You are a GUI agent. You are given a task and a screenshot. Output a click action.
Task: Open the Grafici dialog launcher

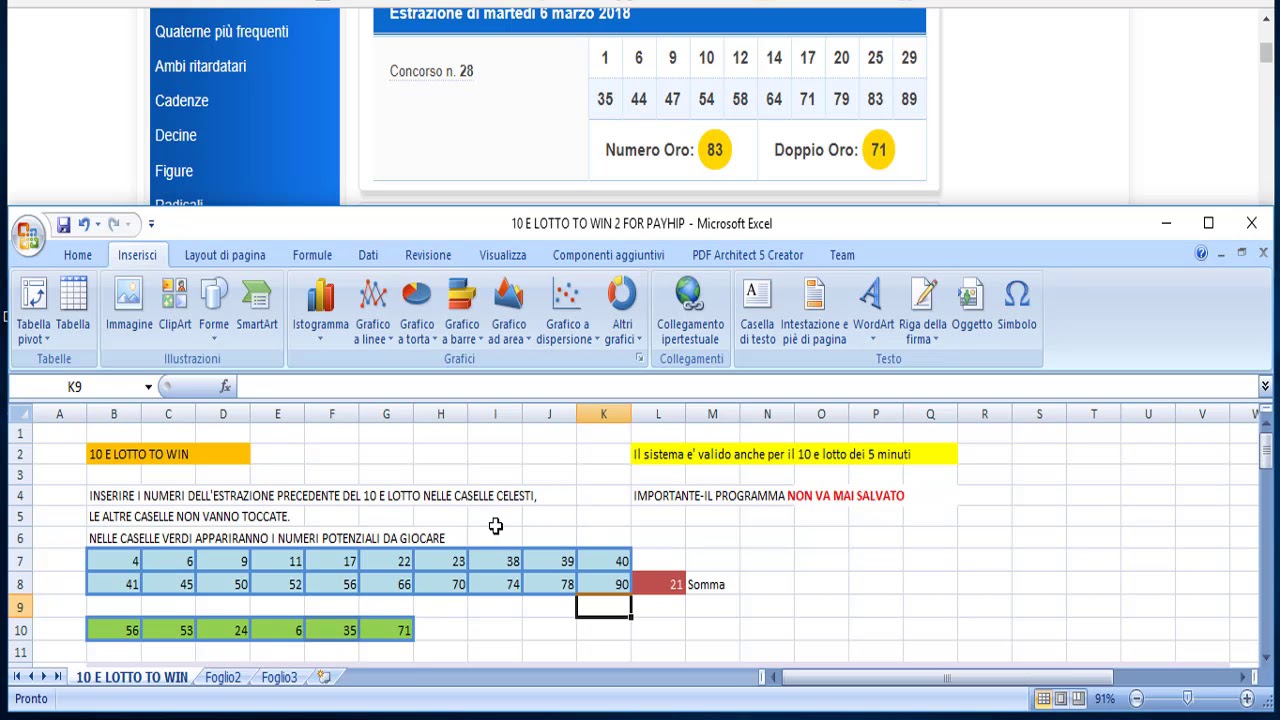[x=639, y=357]
